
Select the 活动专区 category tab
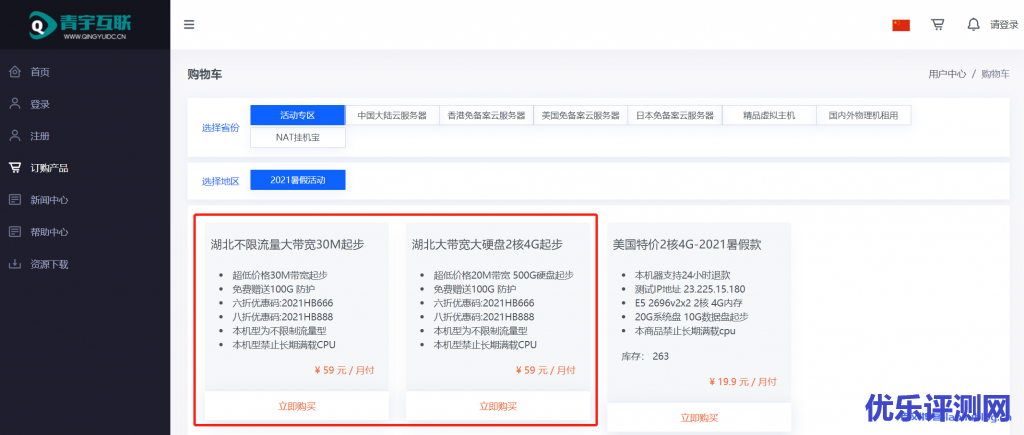[x=297, y=115]
